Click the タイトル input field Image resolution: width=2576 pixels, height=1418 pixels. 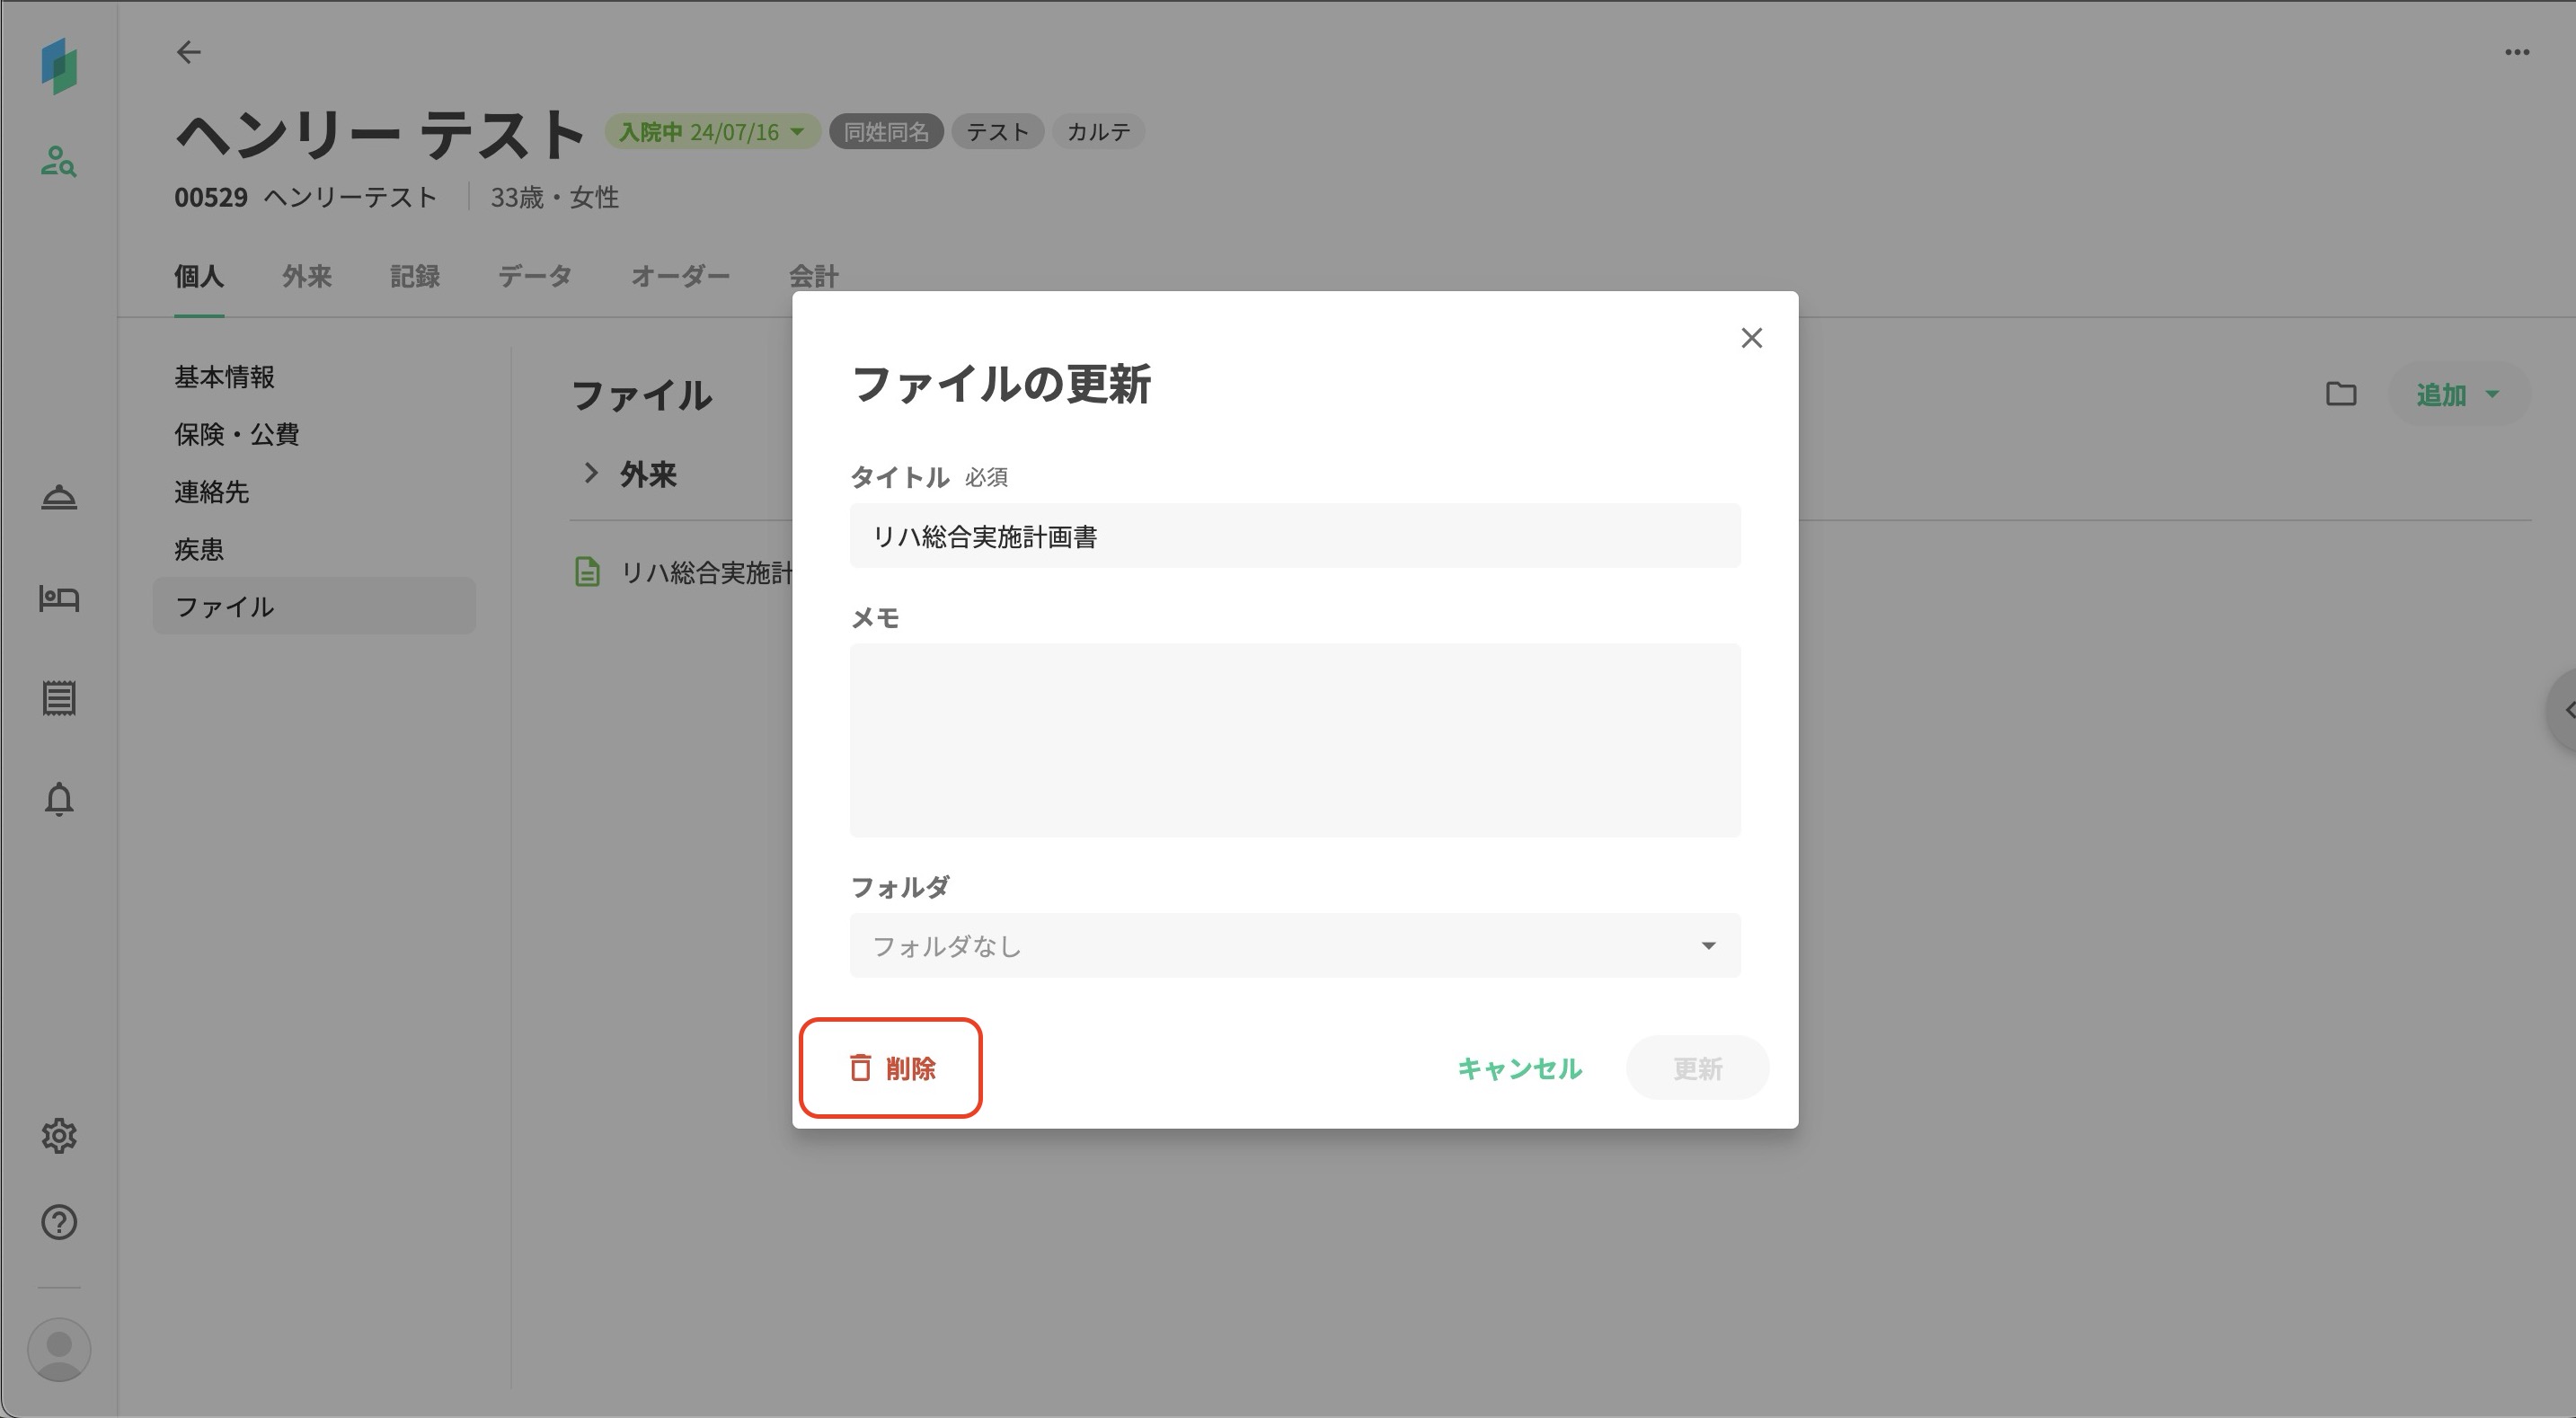[1294, 537]
